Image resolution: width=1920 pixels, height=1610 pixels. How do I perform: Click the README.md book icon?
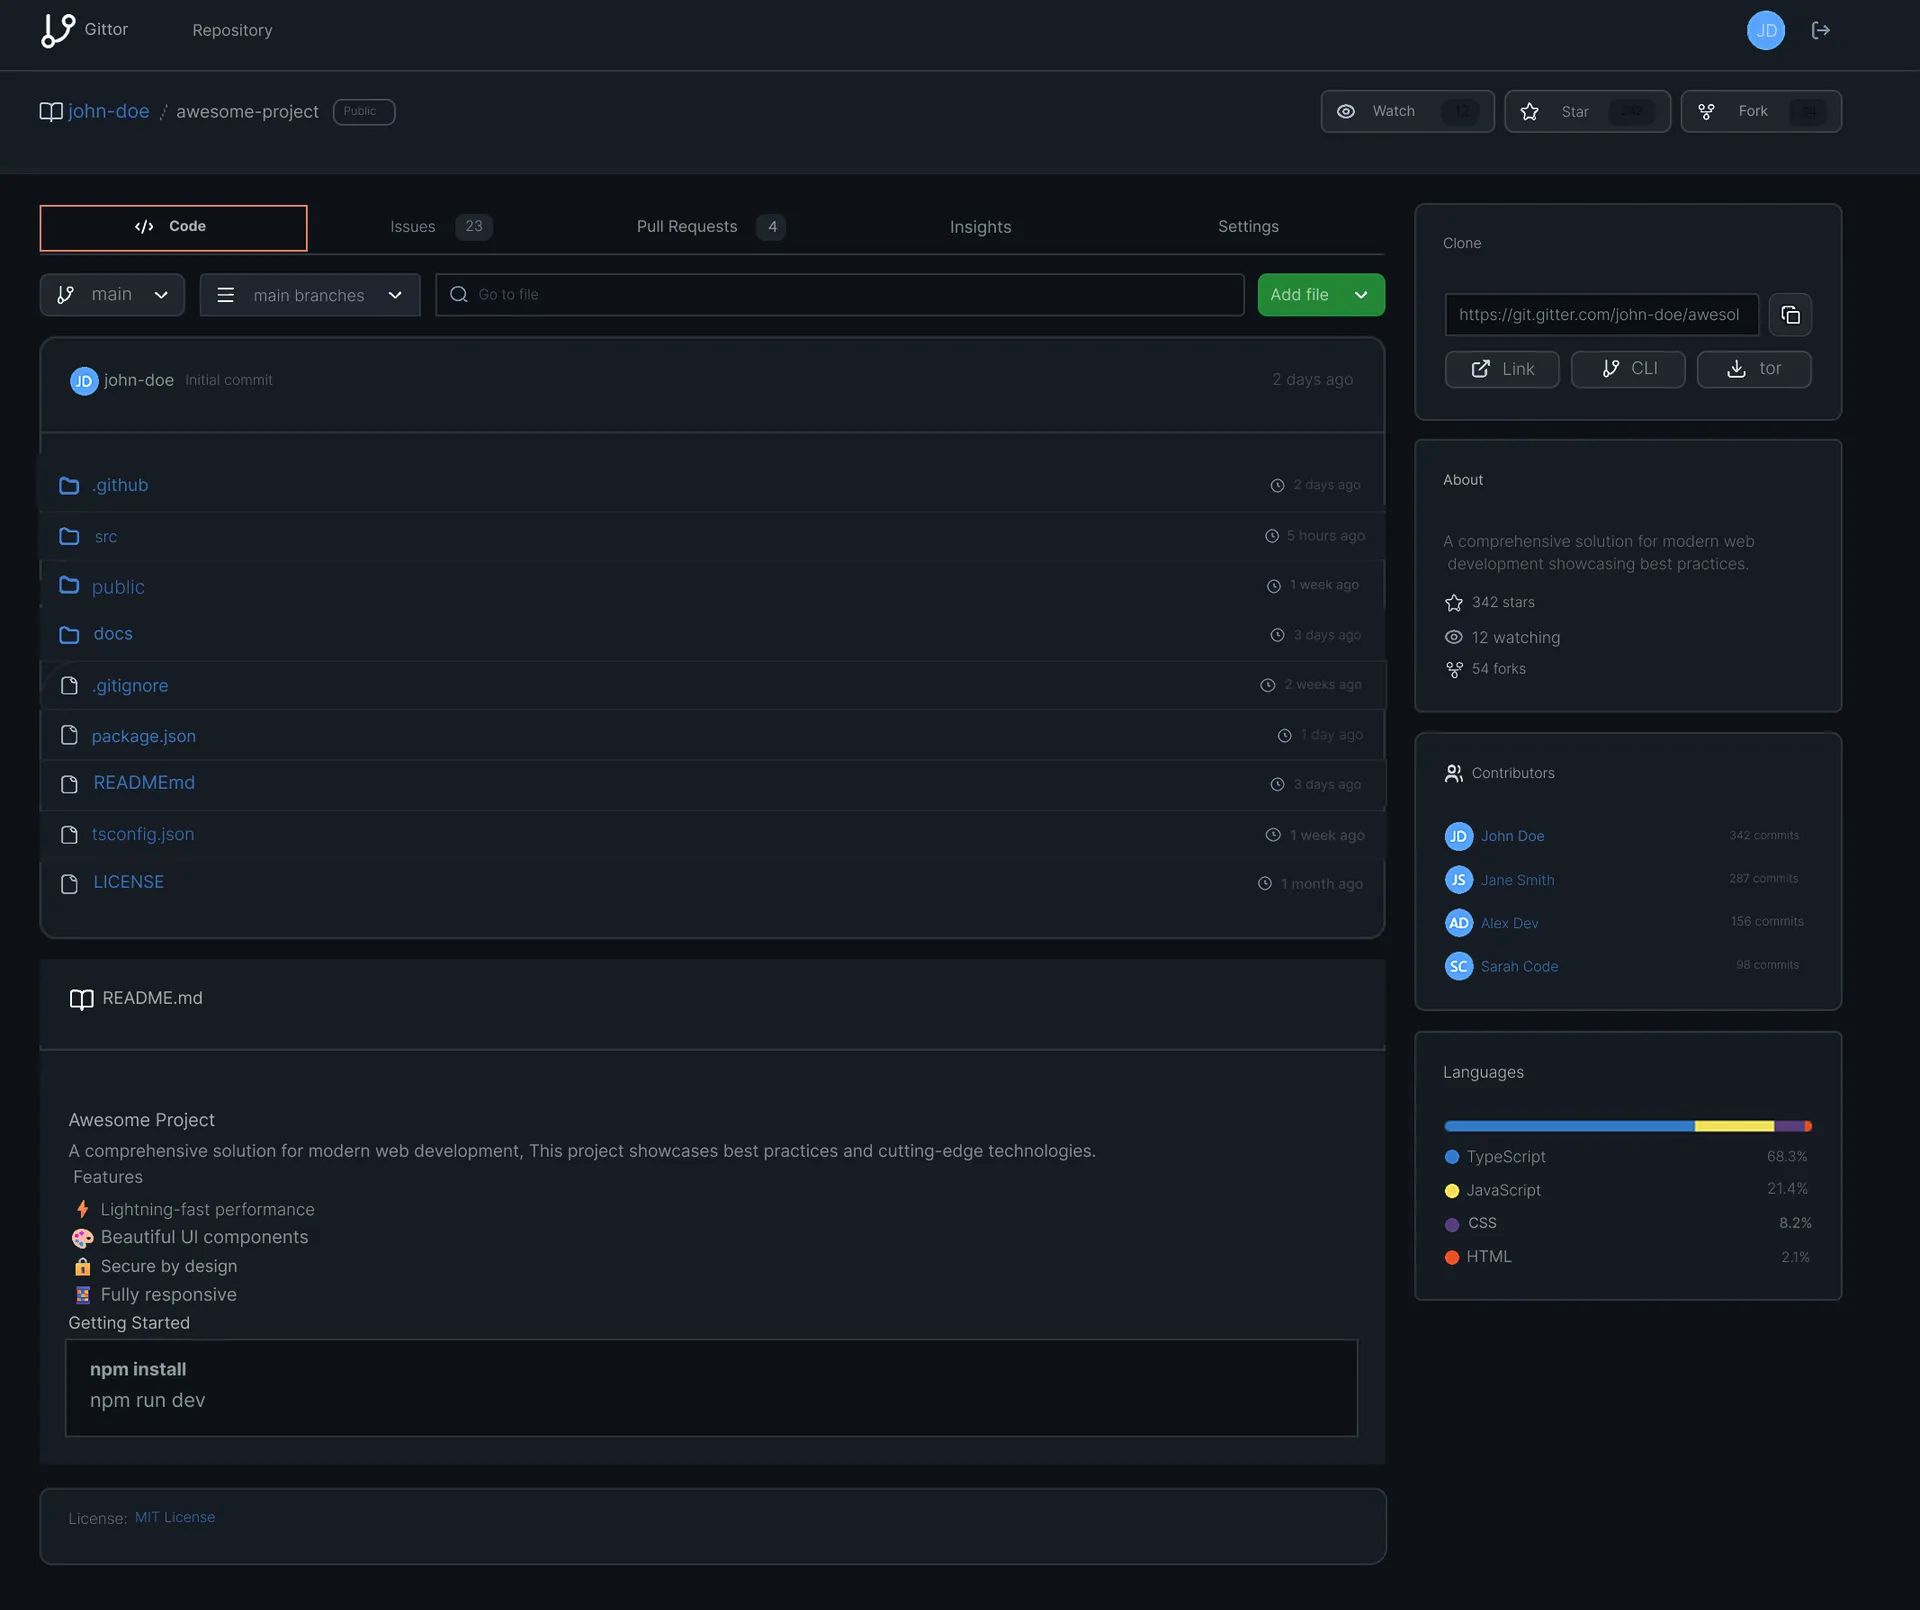pyautogui.click(x=81, y=999)
